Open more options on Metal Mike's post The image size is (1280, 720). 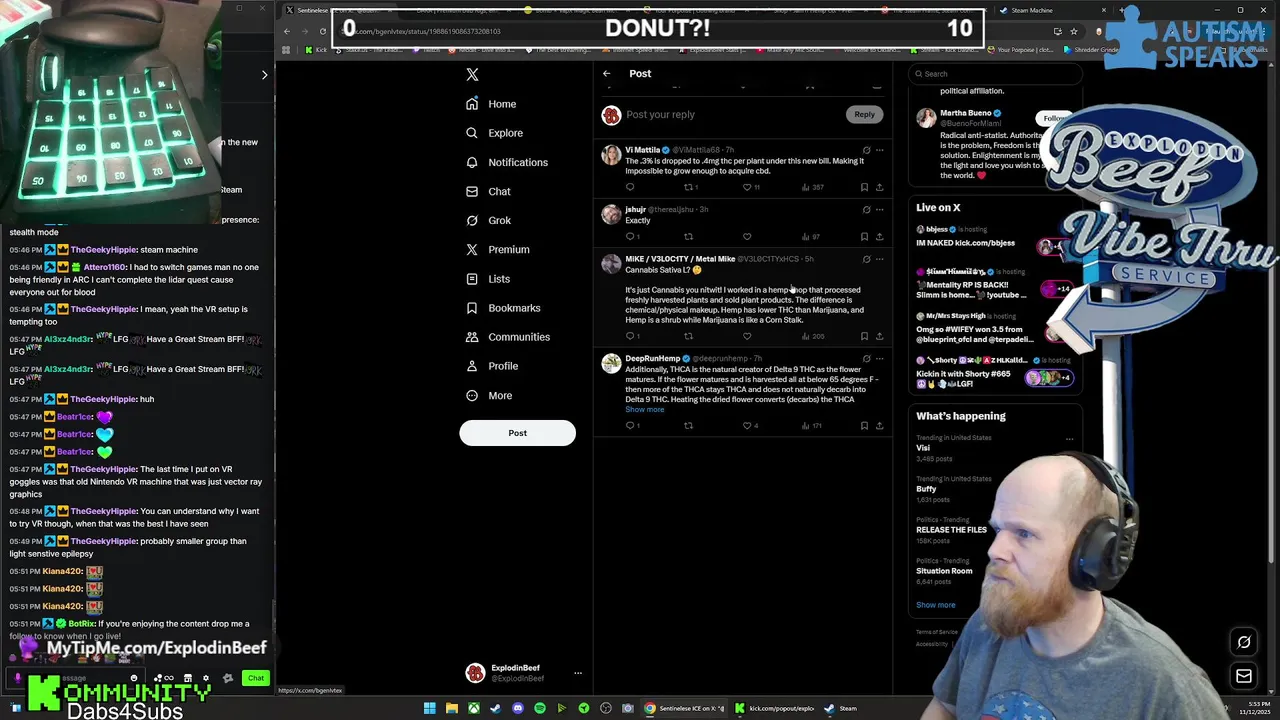879,259
